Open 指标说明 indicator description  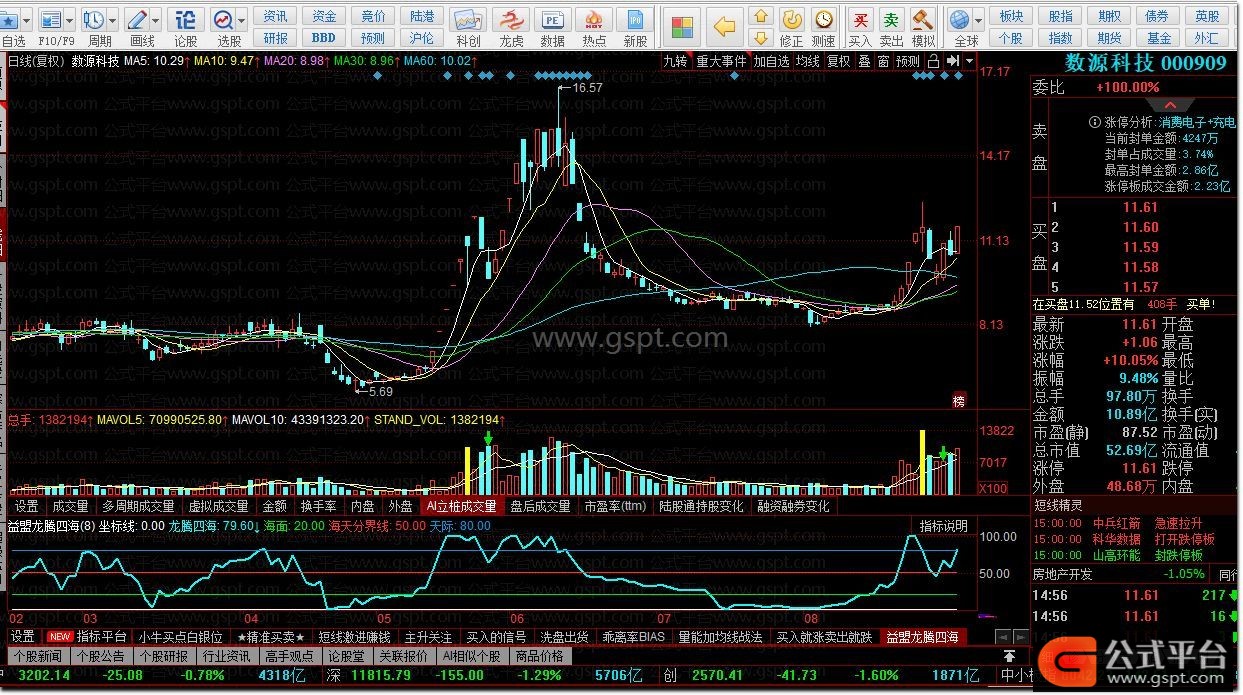click(x=943, y=525)
